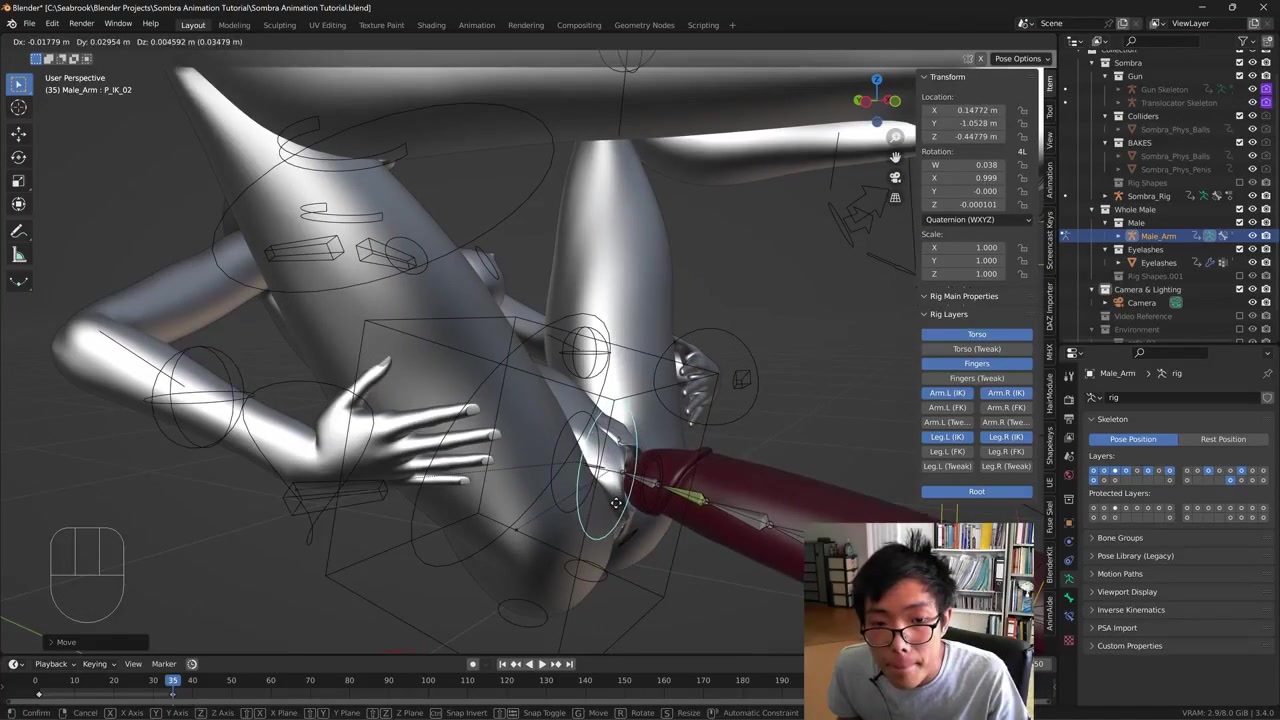
Task: Select the Scale tool in viewport toolbar
Action: 18,180
